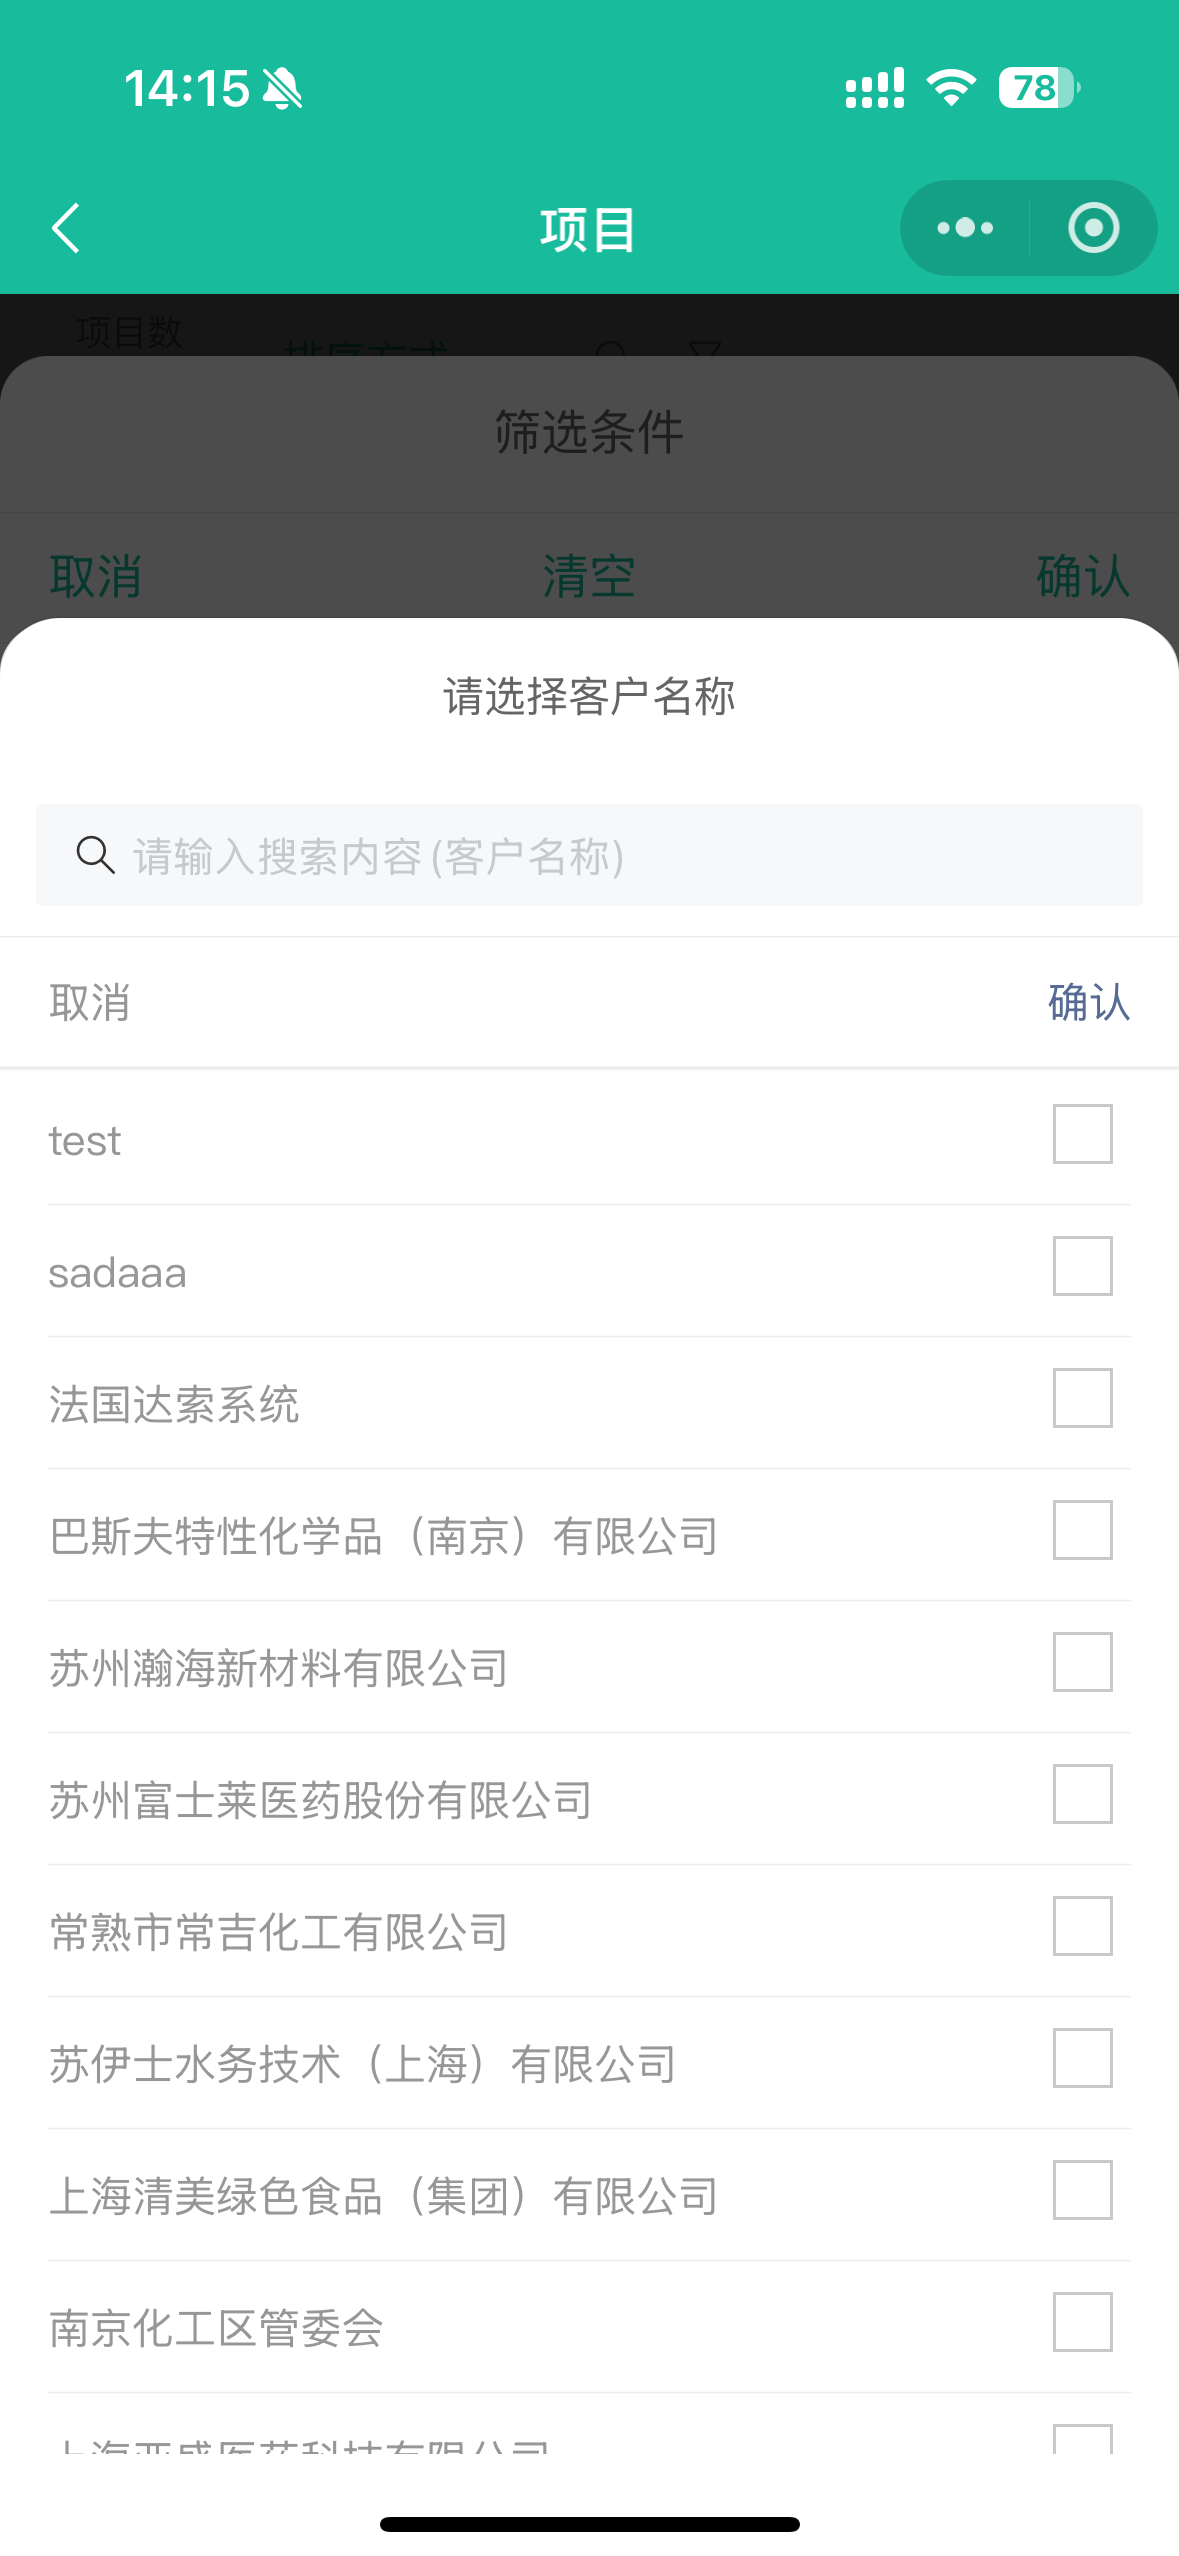Choose 苏伊士水务技术（上海）有限公司 from list

363,2064
